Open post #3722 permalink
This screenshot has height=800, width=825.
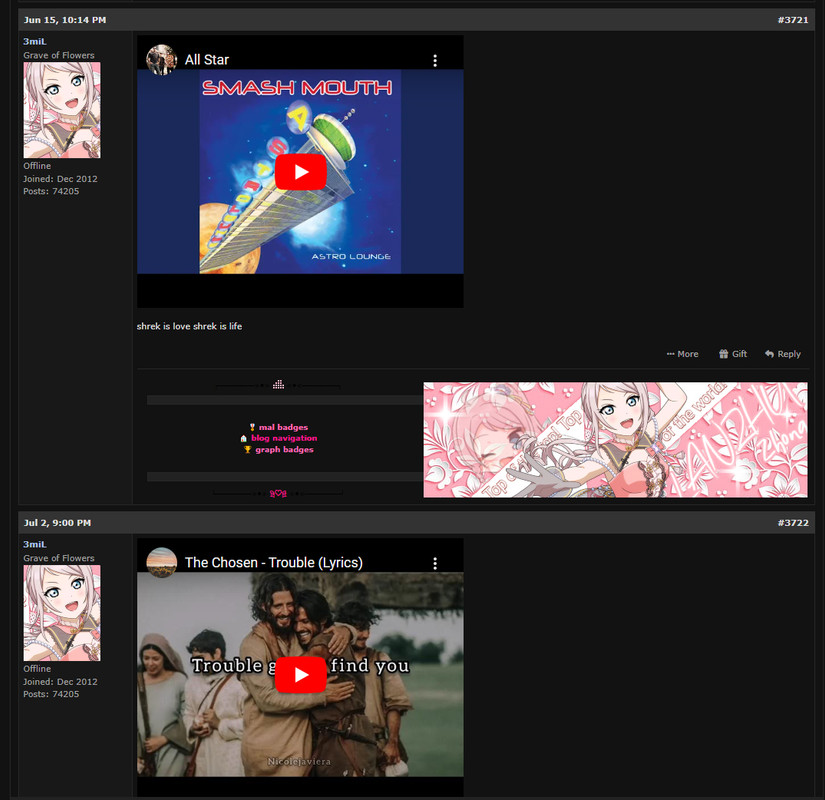tap(793, 523)
